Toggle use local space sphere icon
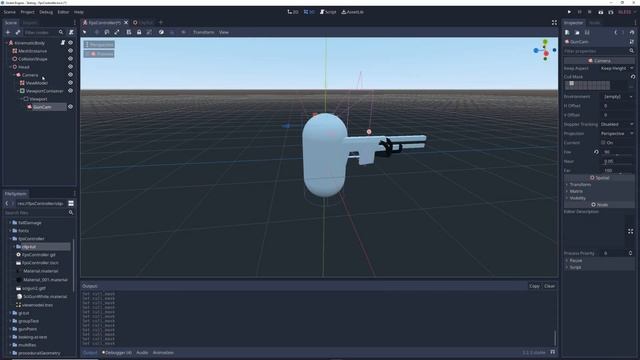This screenshot has height=360, width=640. pos(161,32)
